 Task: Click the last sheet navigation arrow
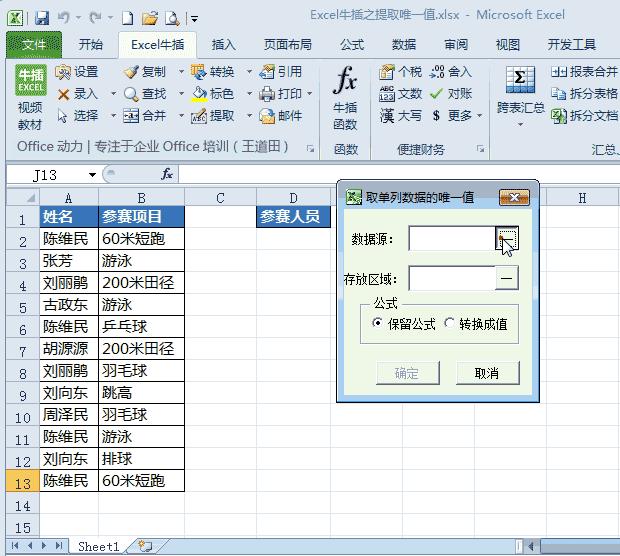tap(59, 546)
